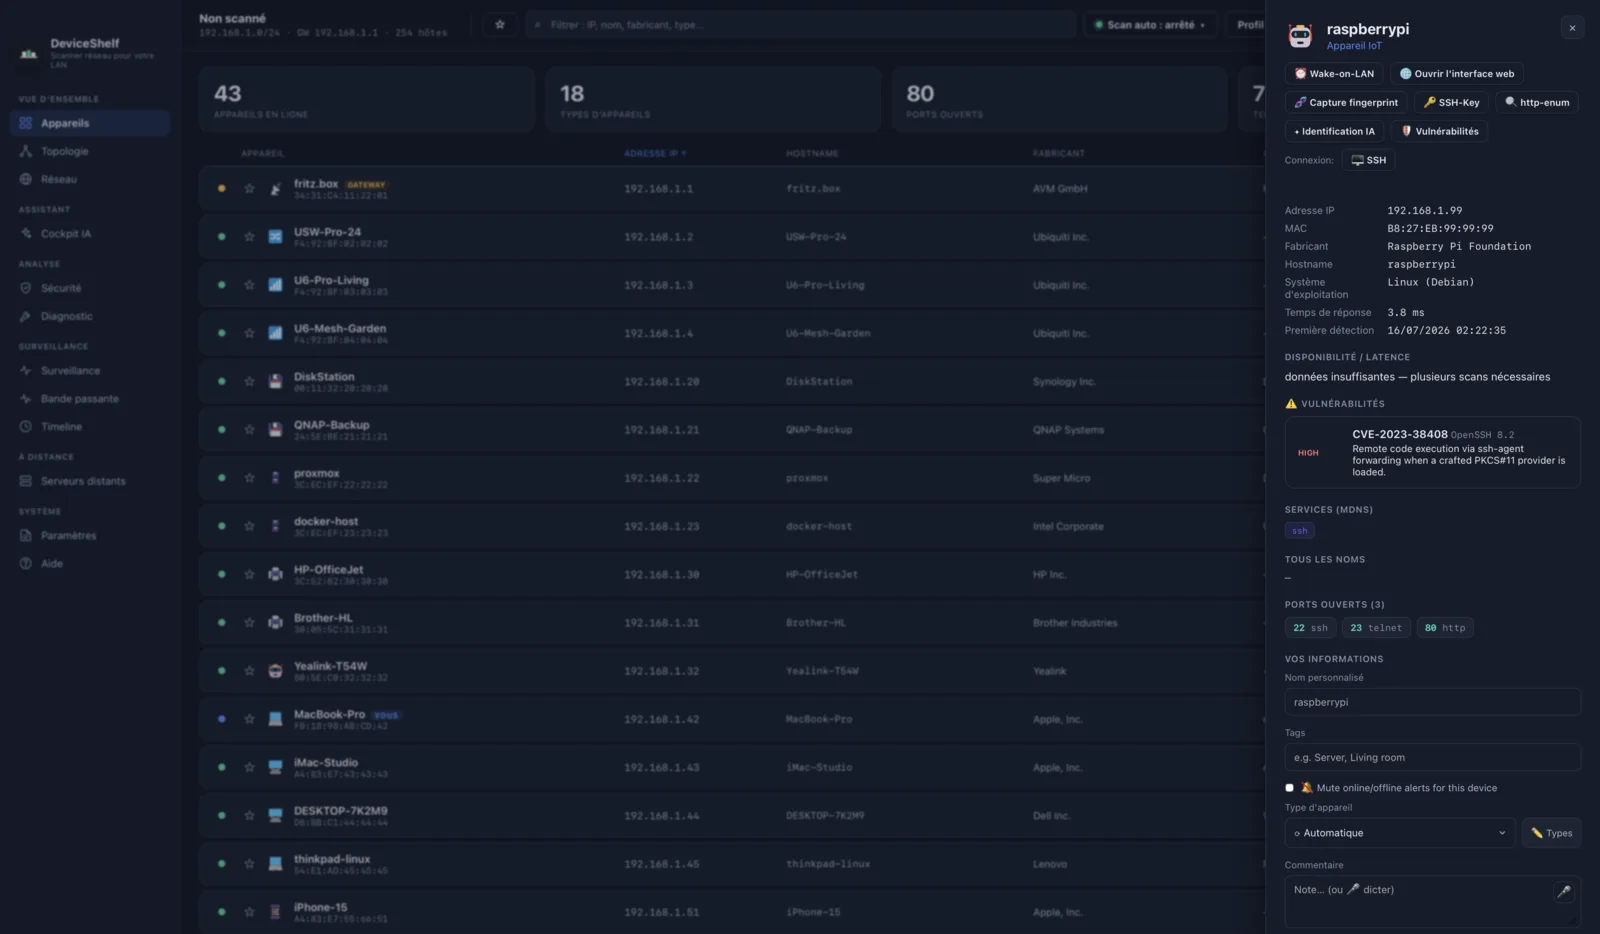This screenshot has height=934, width=1600.
Task: Open Topologie in the sidebar
Action: click(90, 151)
